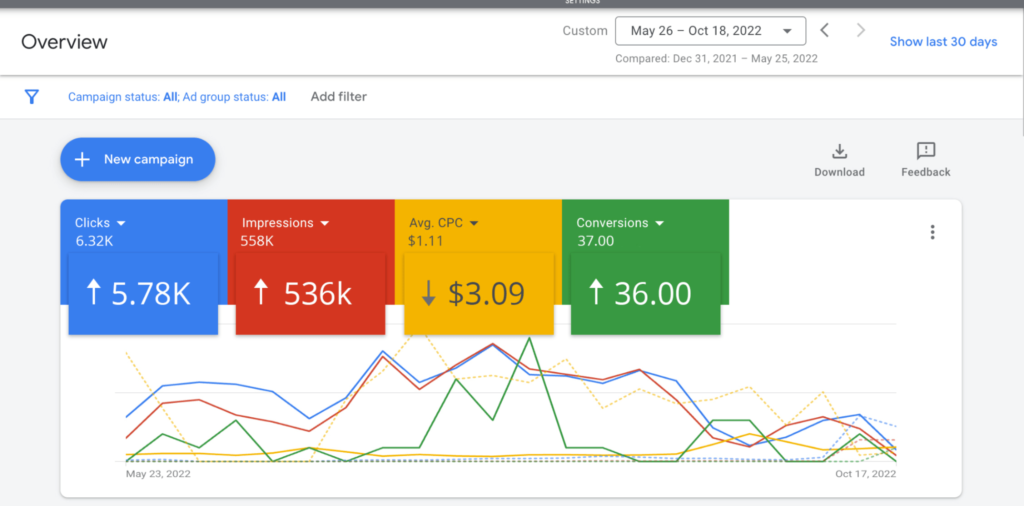Click the up arrow on 5.78K card
Screen dimensions: 1024x506
[94, 293]
